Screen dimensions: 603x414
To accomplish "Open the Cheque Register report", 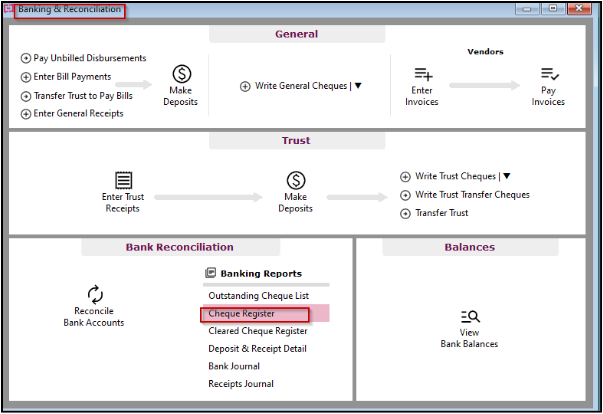I will pos(242,314).
